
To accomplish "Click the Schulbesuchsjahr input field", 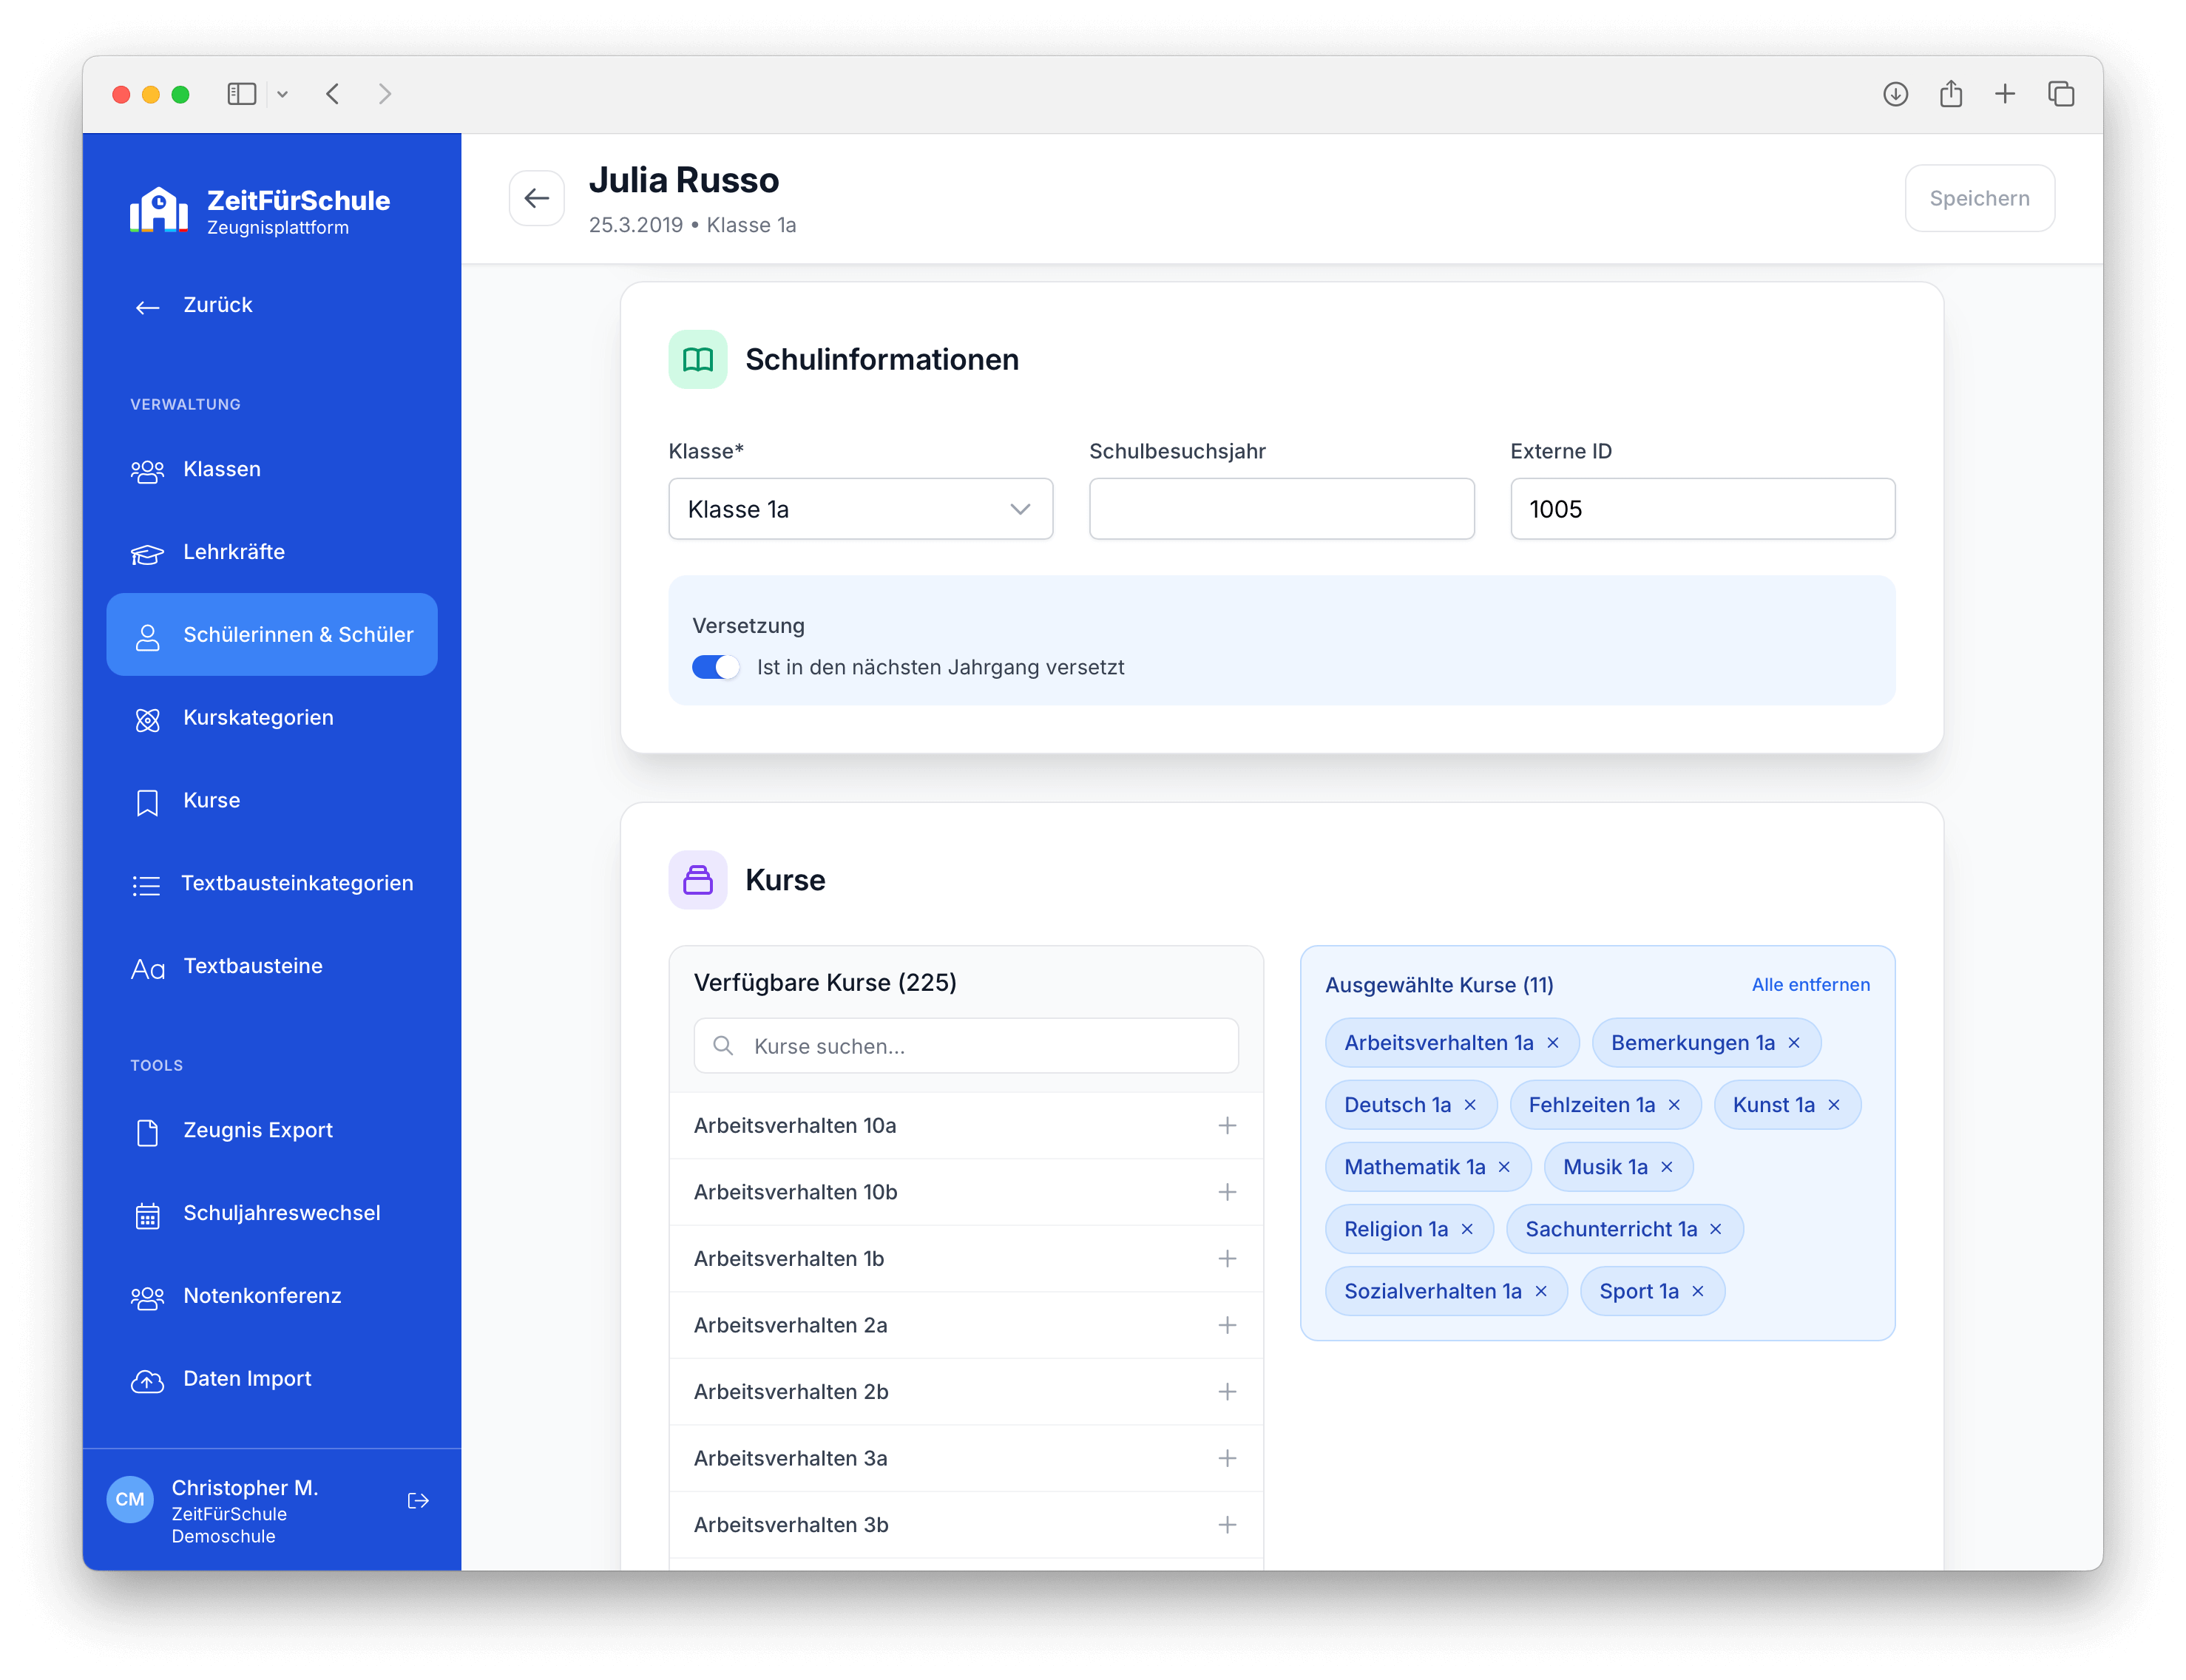I will pyautogui.click(x=1281, y=509).
